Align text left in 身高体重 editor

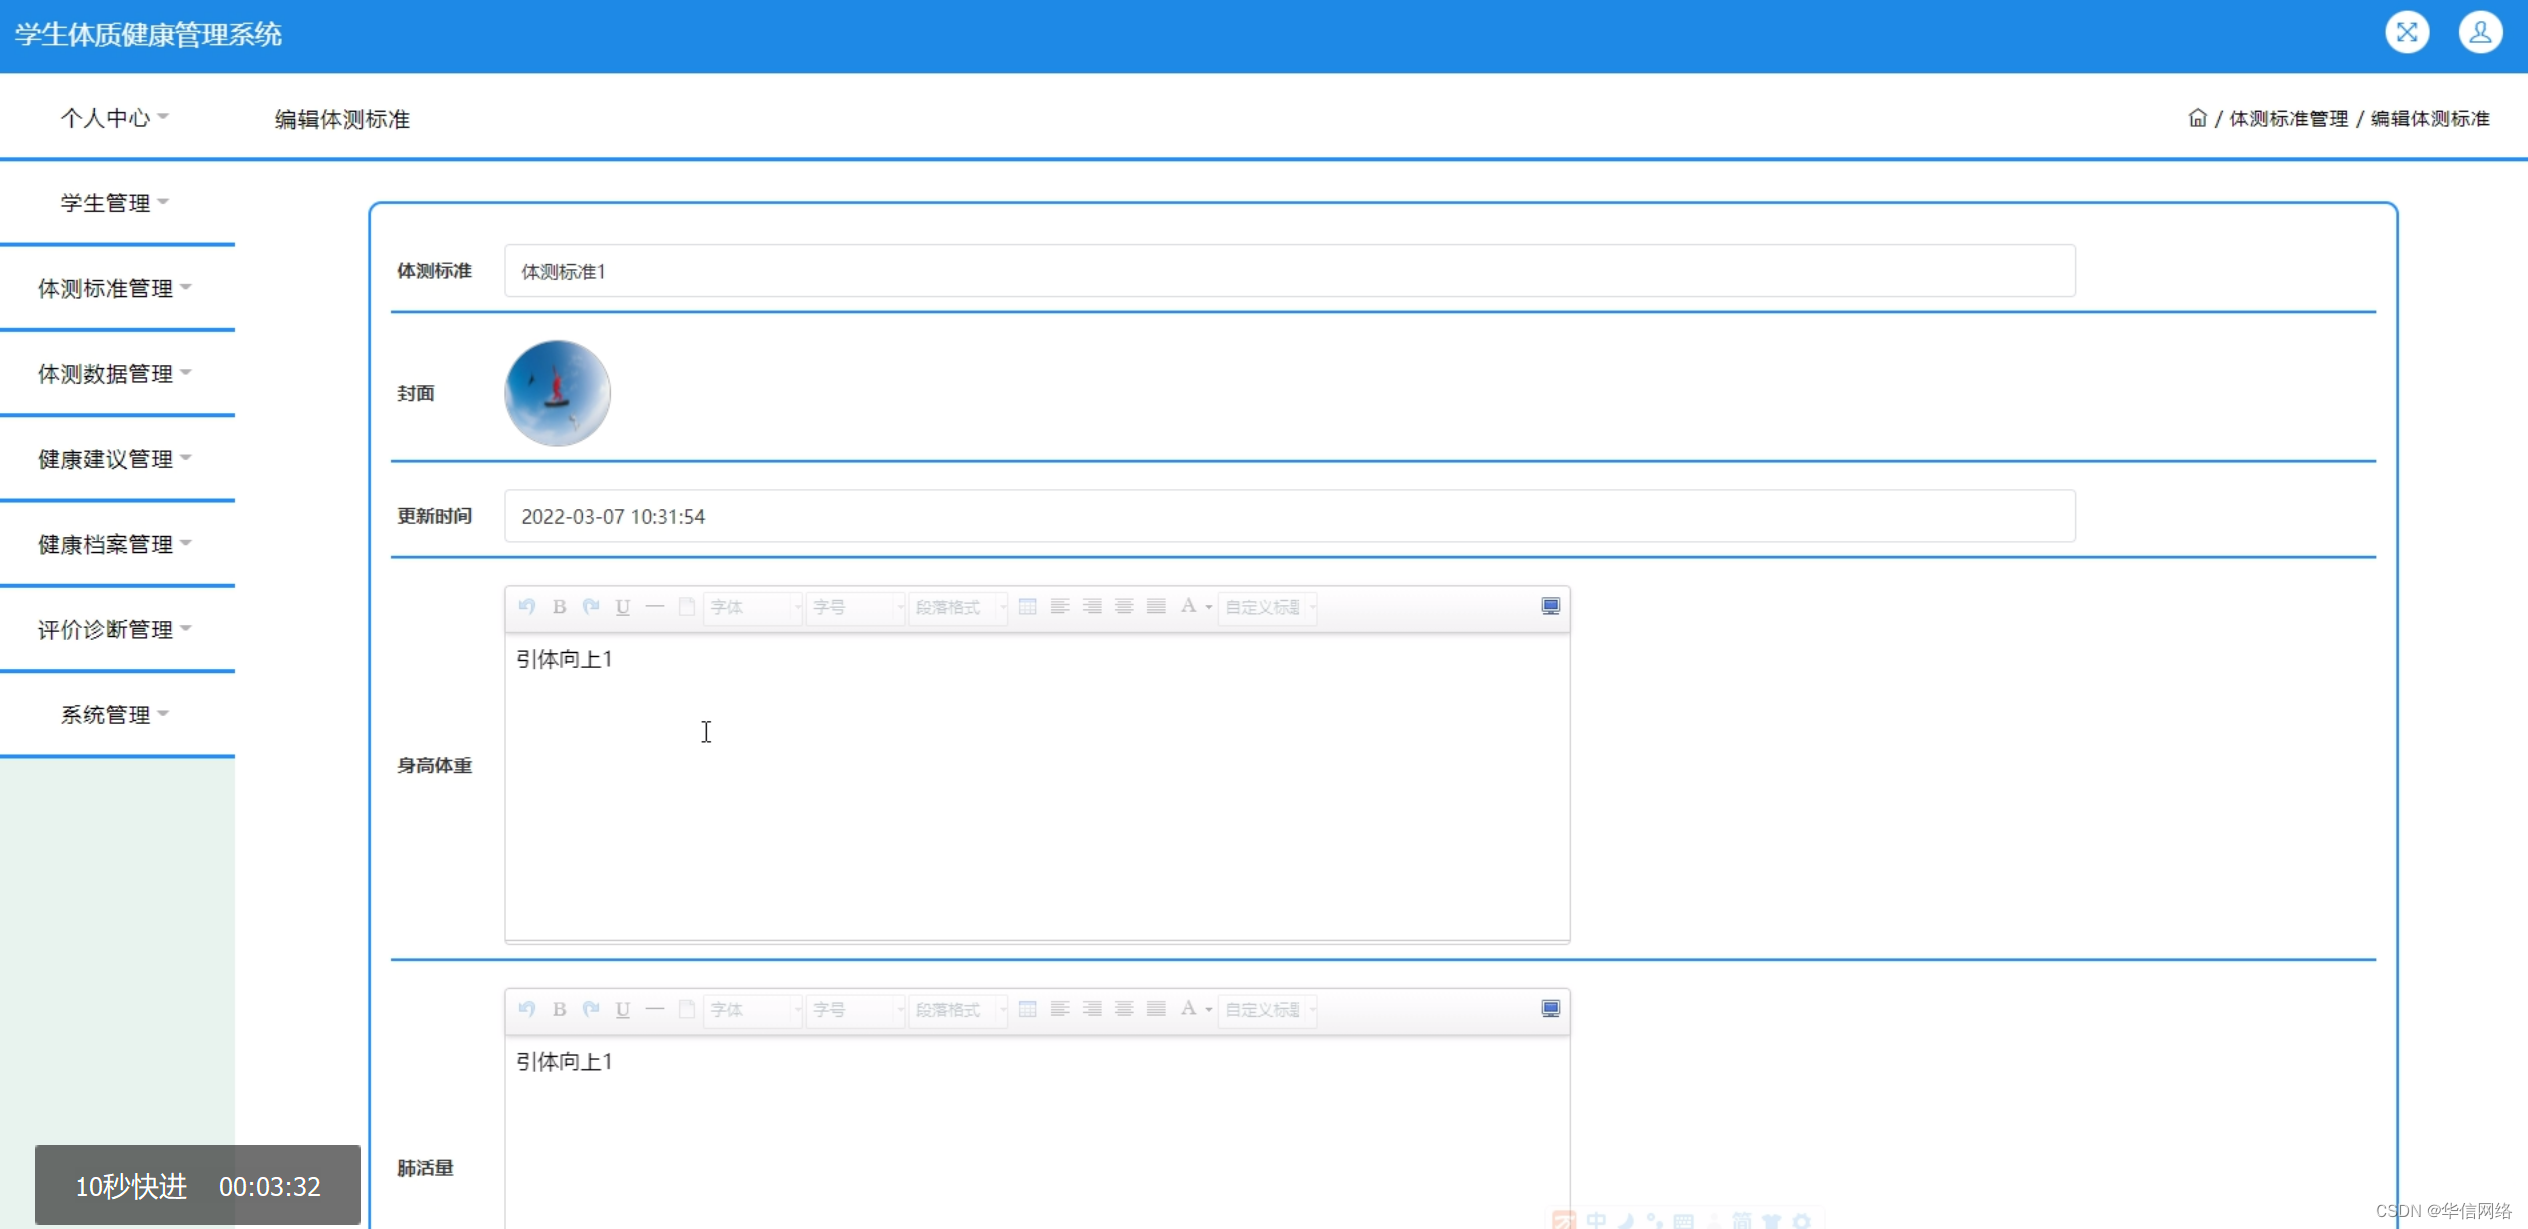(x=1059, y=606)
